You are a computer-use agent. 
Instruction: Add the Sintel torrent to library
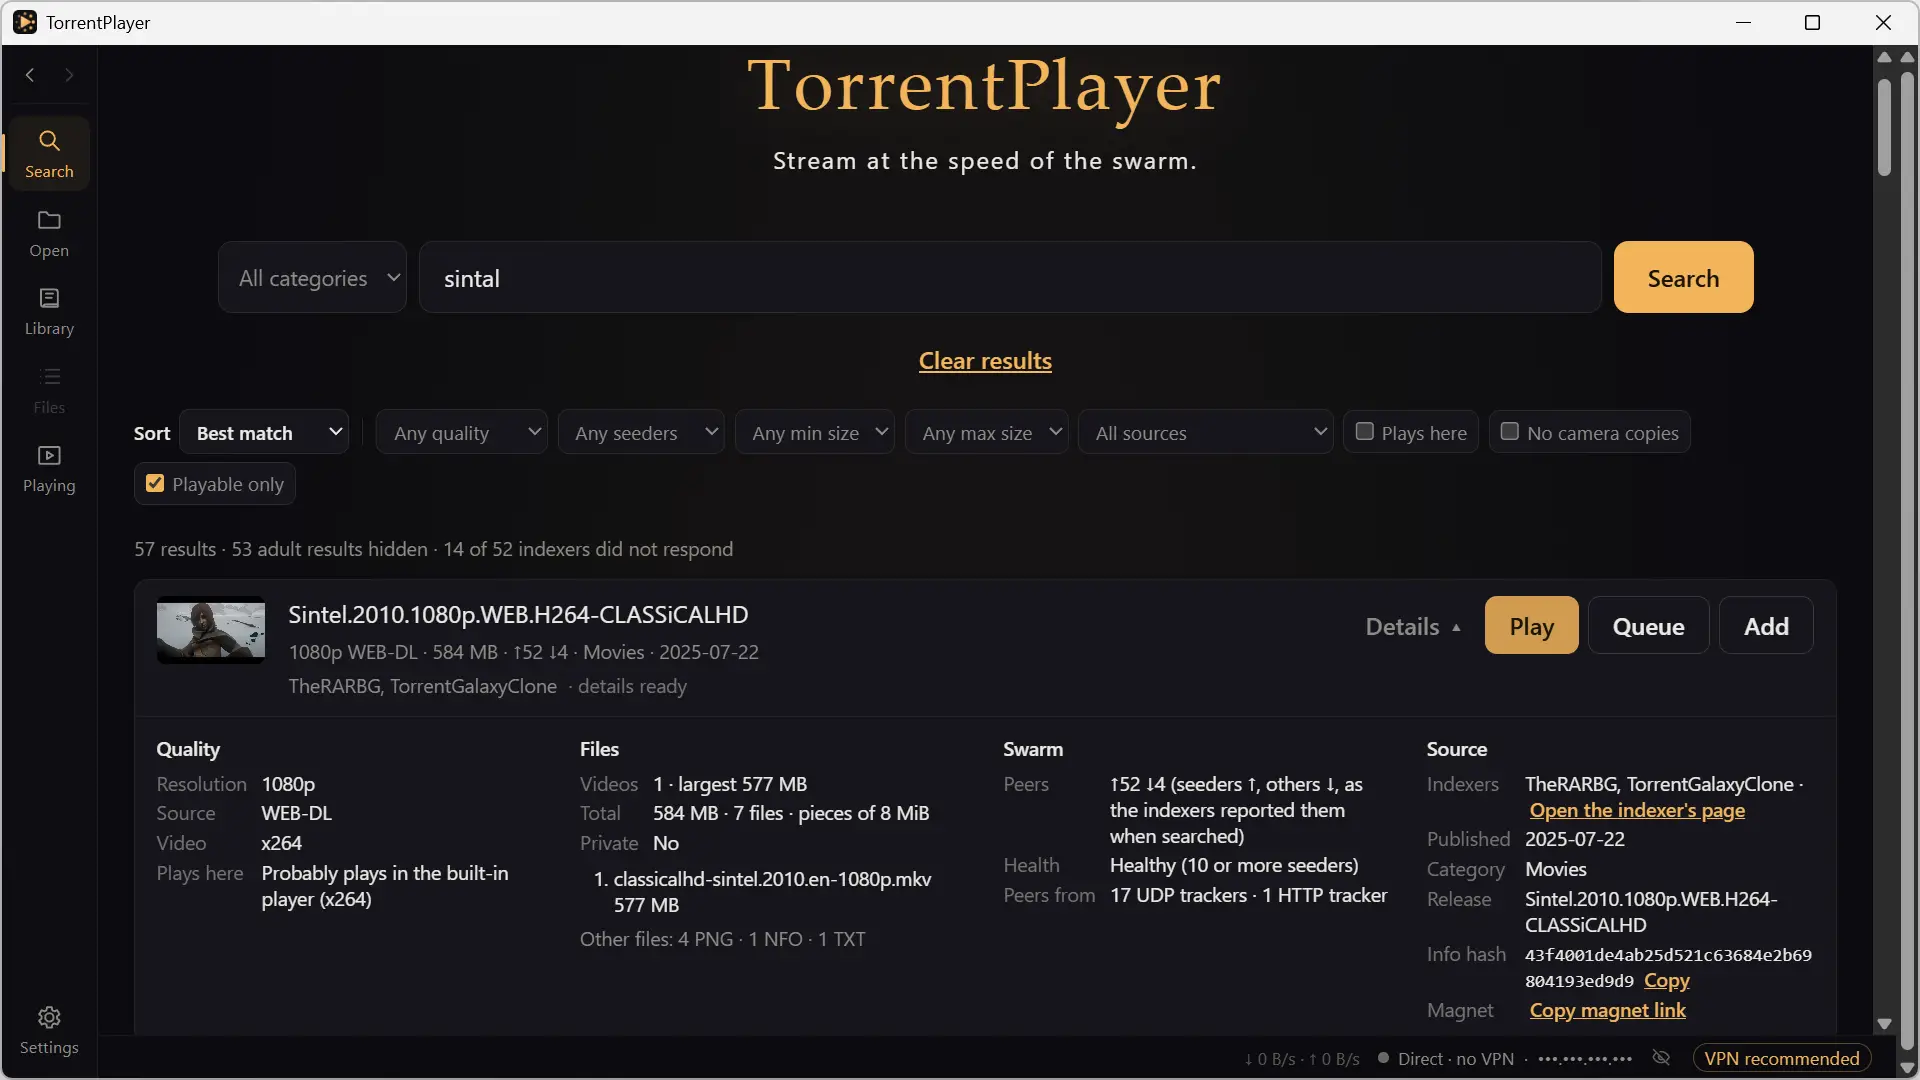coord(1766,626)
